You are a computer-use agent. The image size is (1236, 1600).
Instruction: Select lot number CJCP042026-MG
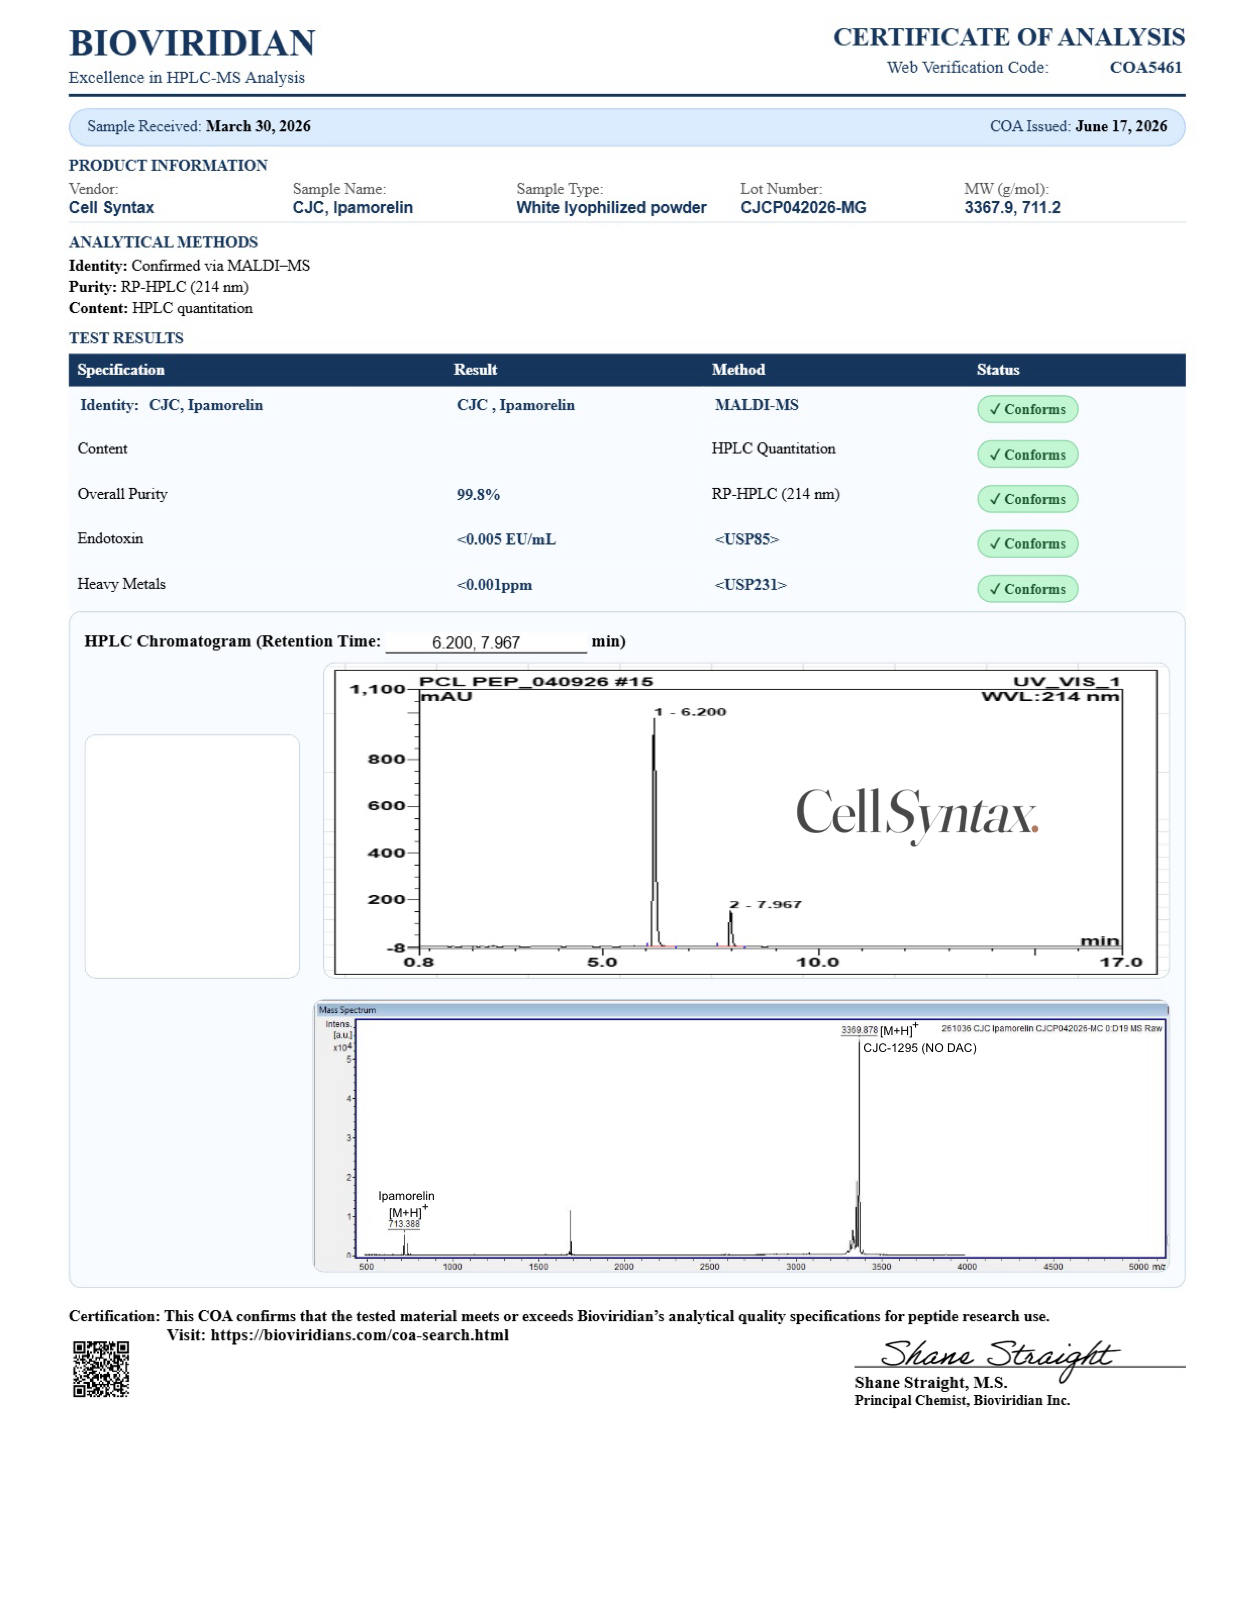(803, 208)
